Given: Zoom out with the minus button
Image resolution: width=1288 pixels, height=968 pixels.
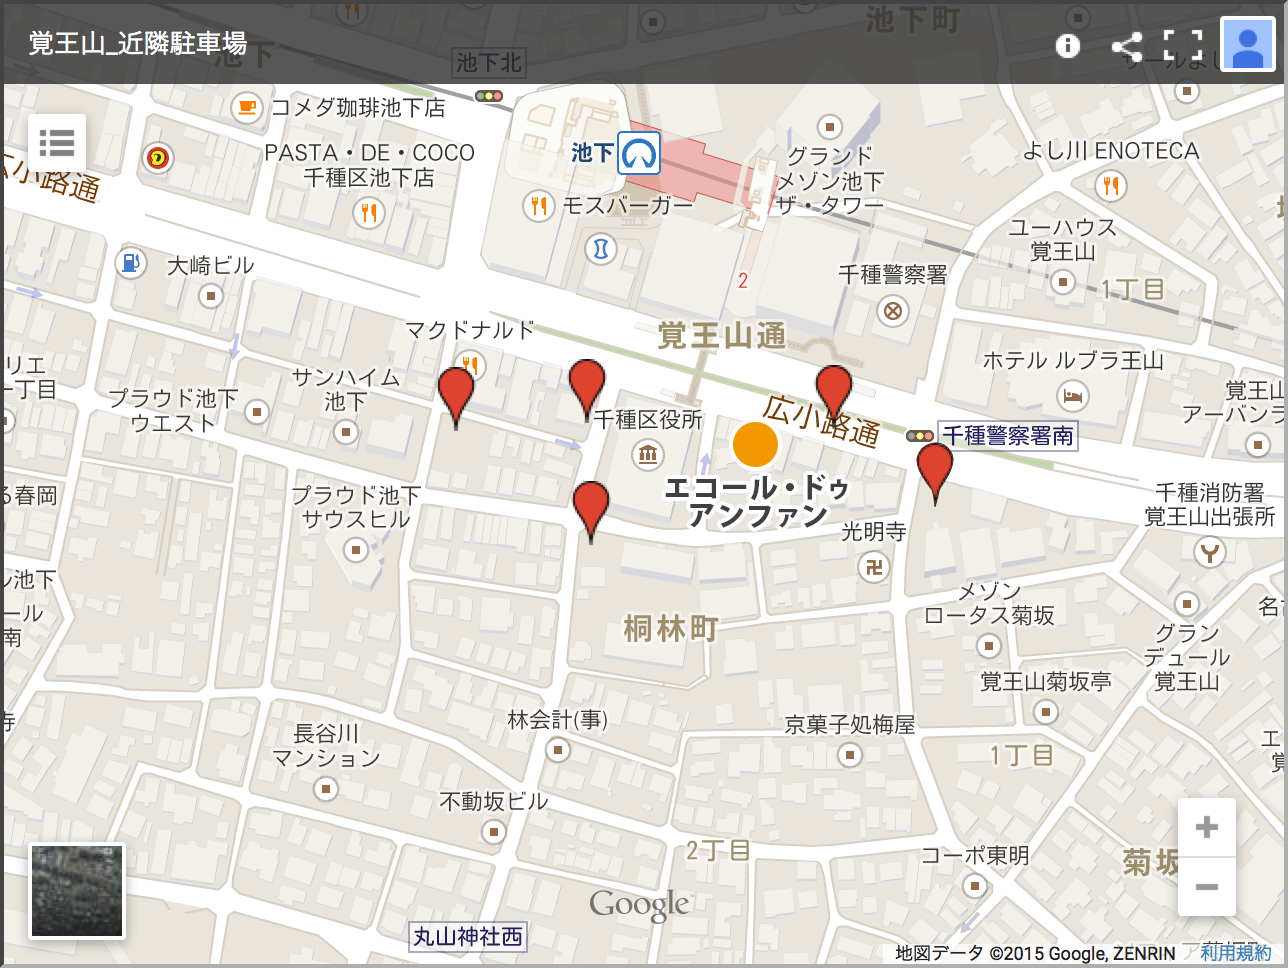Looking at the screenshot, I should 1207,887.
